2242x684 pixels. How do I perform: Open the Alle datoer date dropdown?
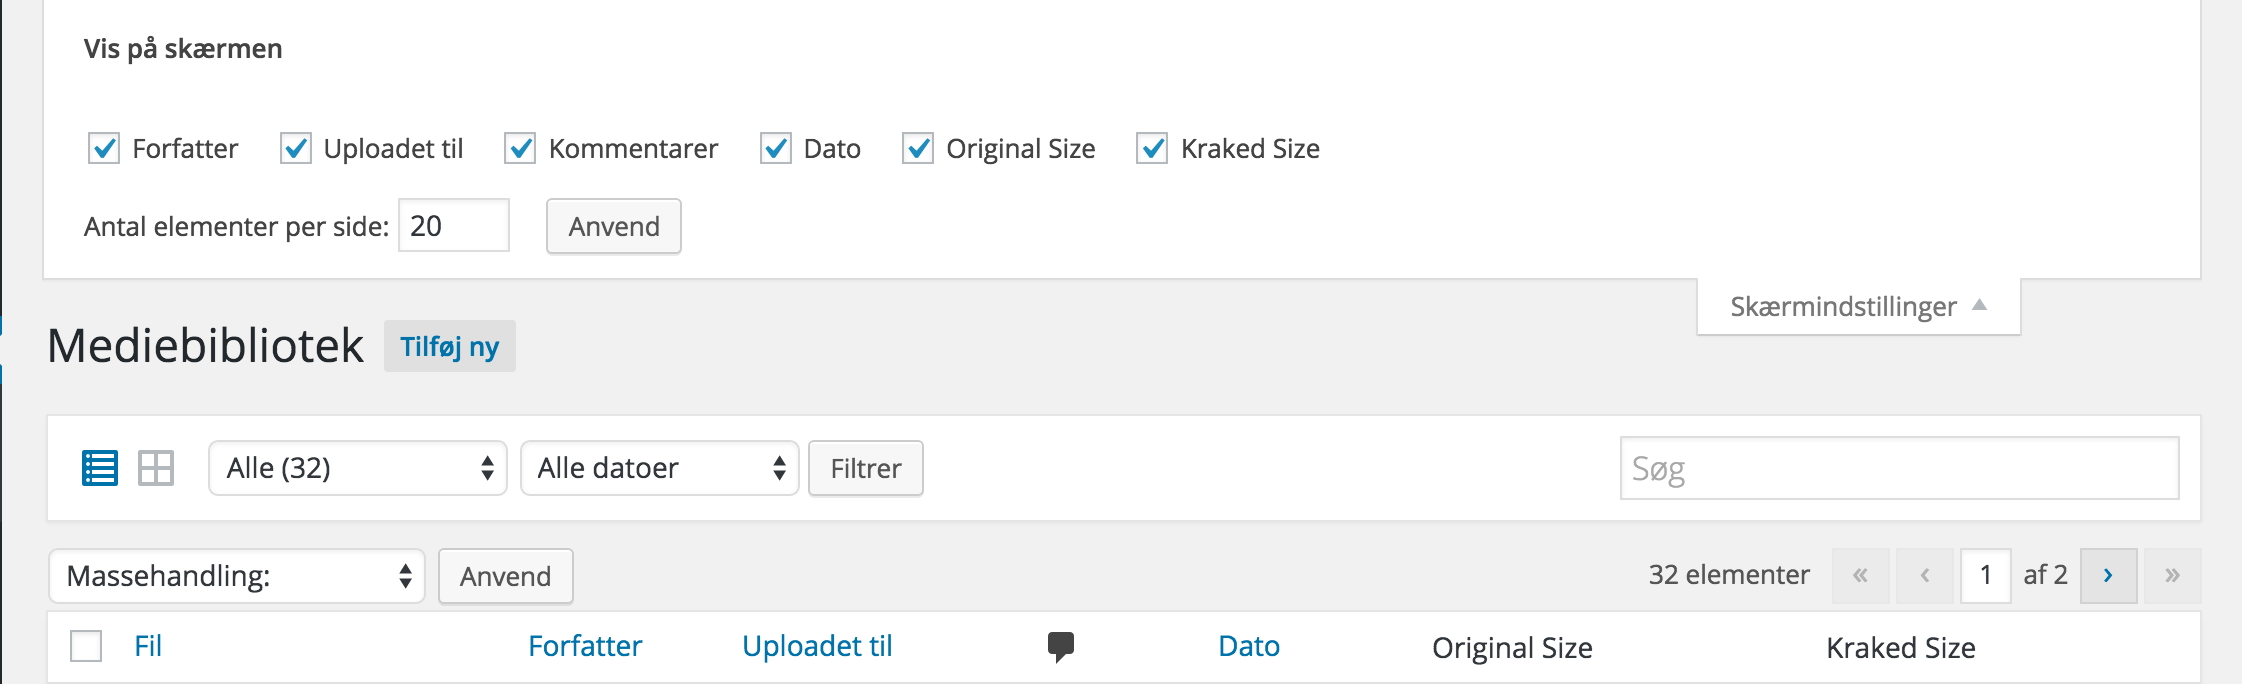click(x=660, y=468)
